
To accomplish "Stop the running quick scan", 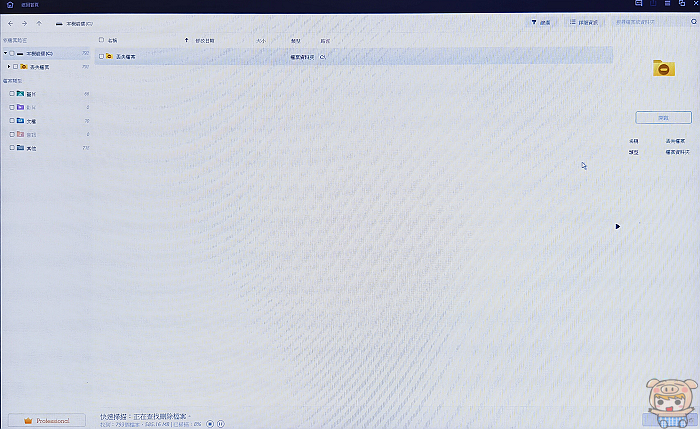I will 210,424.
